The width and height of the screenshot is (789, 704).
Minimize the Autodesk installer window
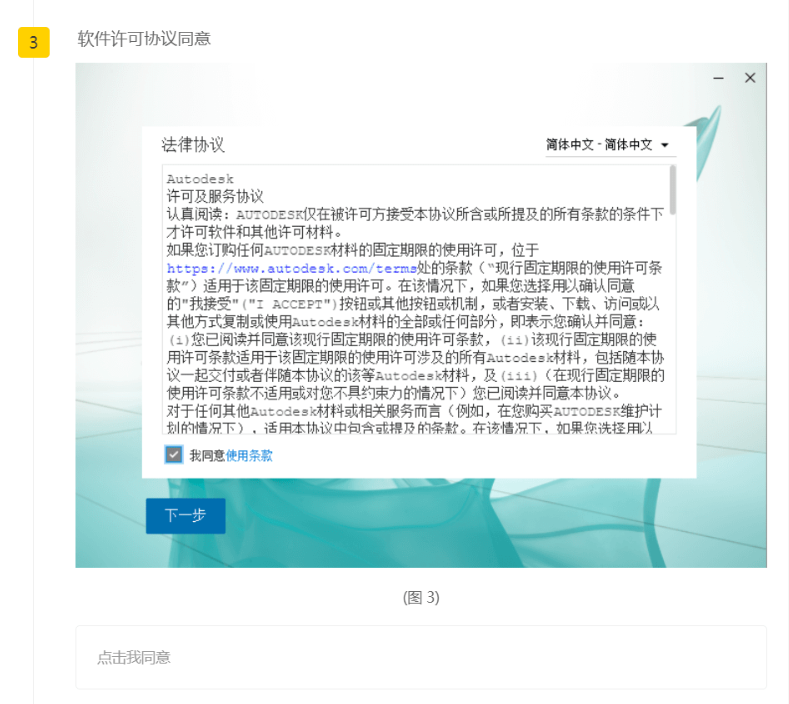pos(718,78)
